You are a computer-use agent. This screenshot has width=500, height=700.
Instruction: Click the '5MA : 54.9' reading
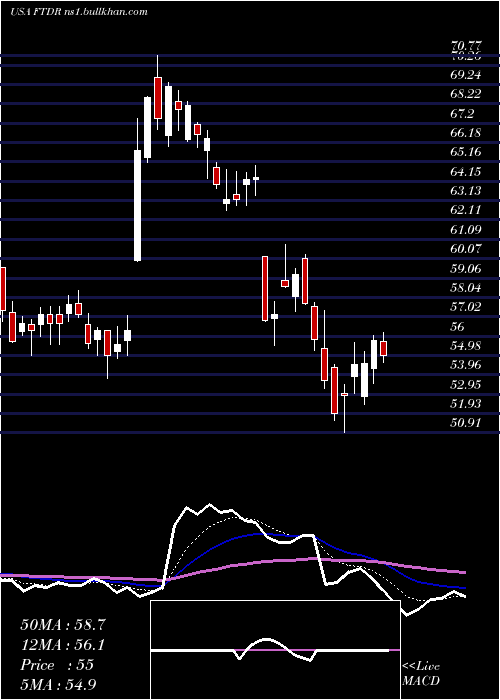pos(58,684)
